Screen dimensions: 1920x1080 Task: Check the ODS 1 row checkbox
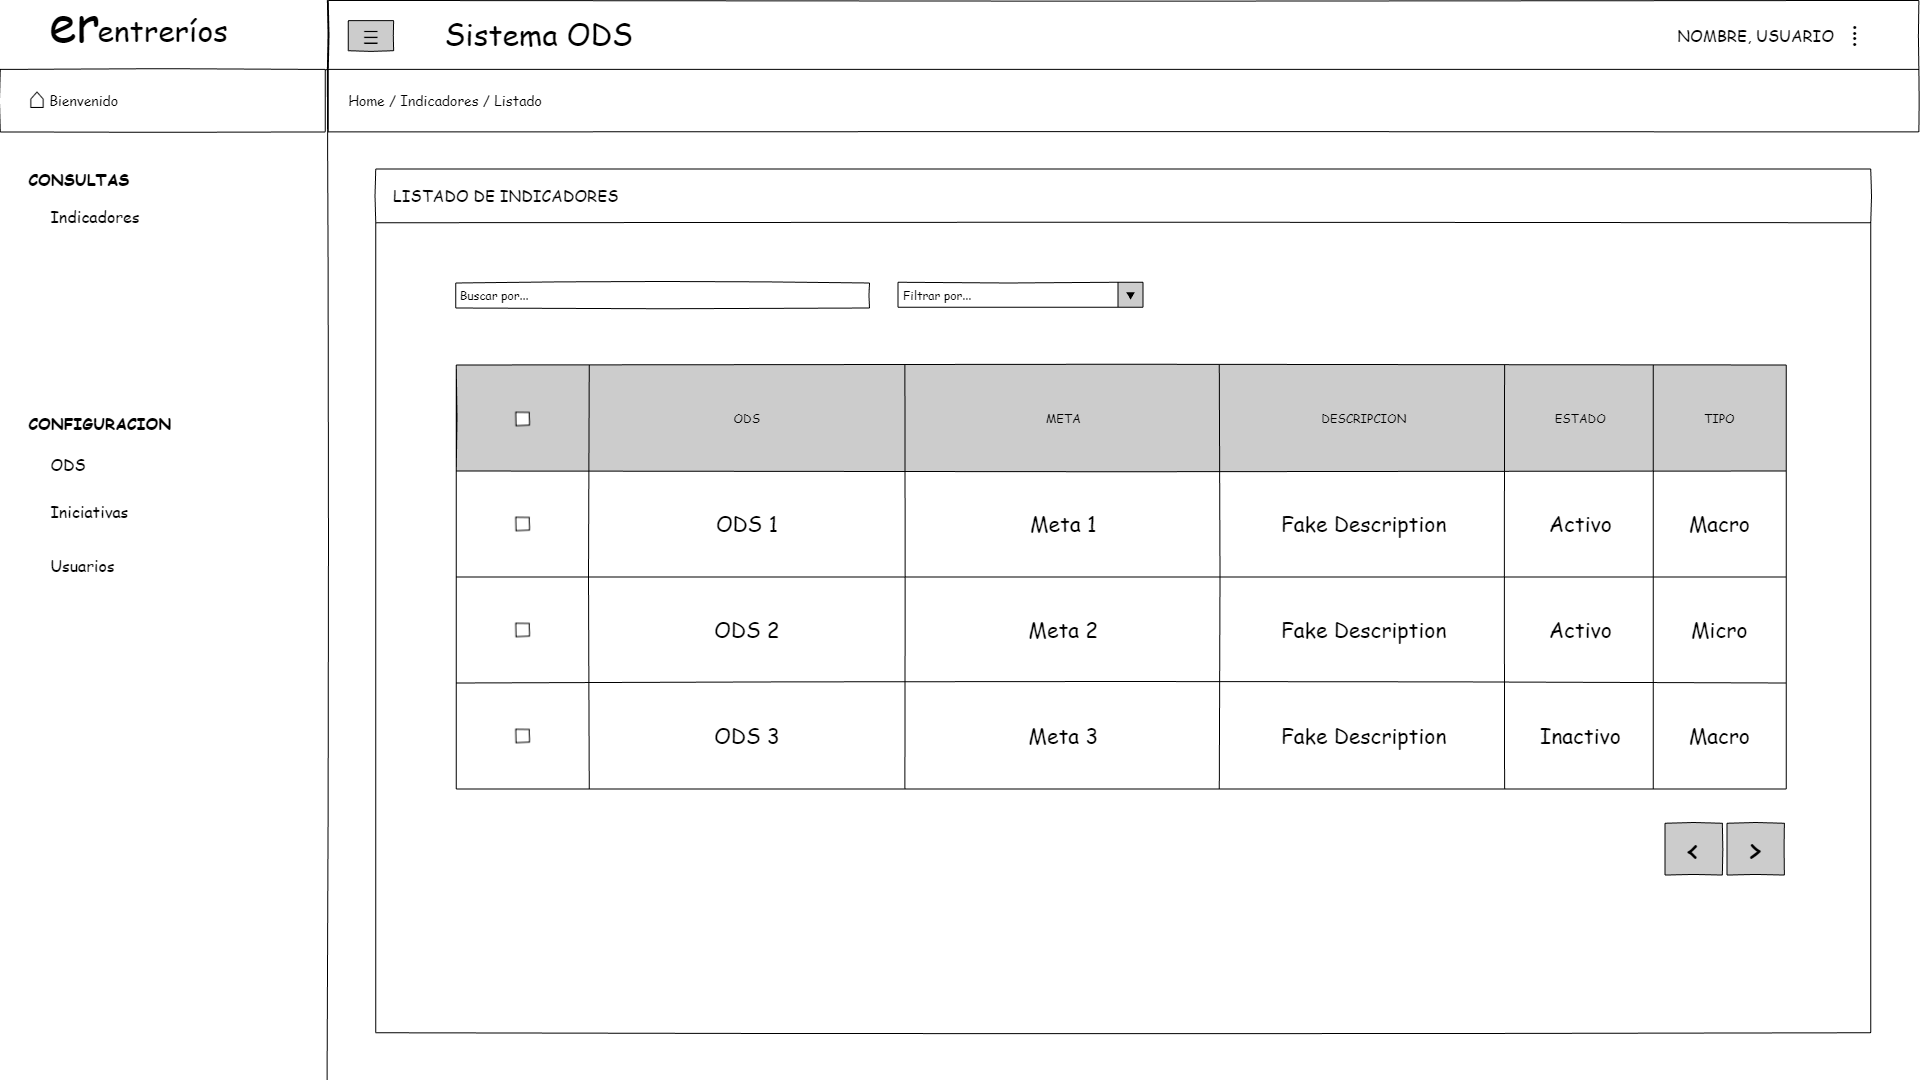(522, 524)
